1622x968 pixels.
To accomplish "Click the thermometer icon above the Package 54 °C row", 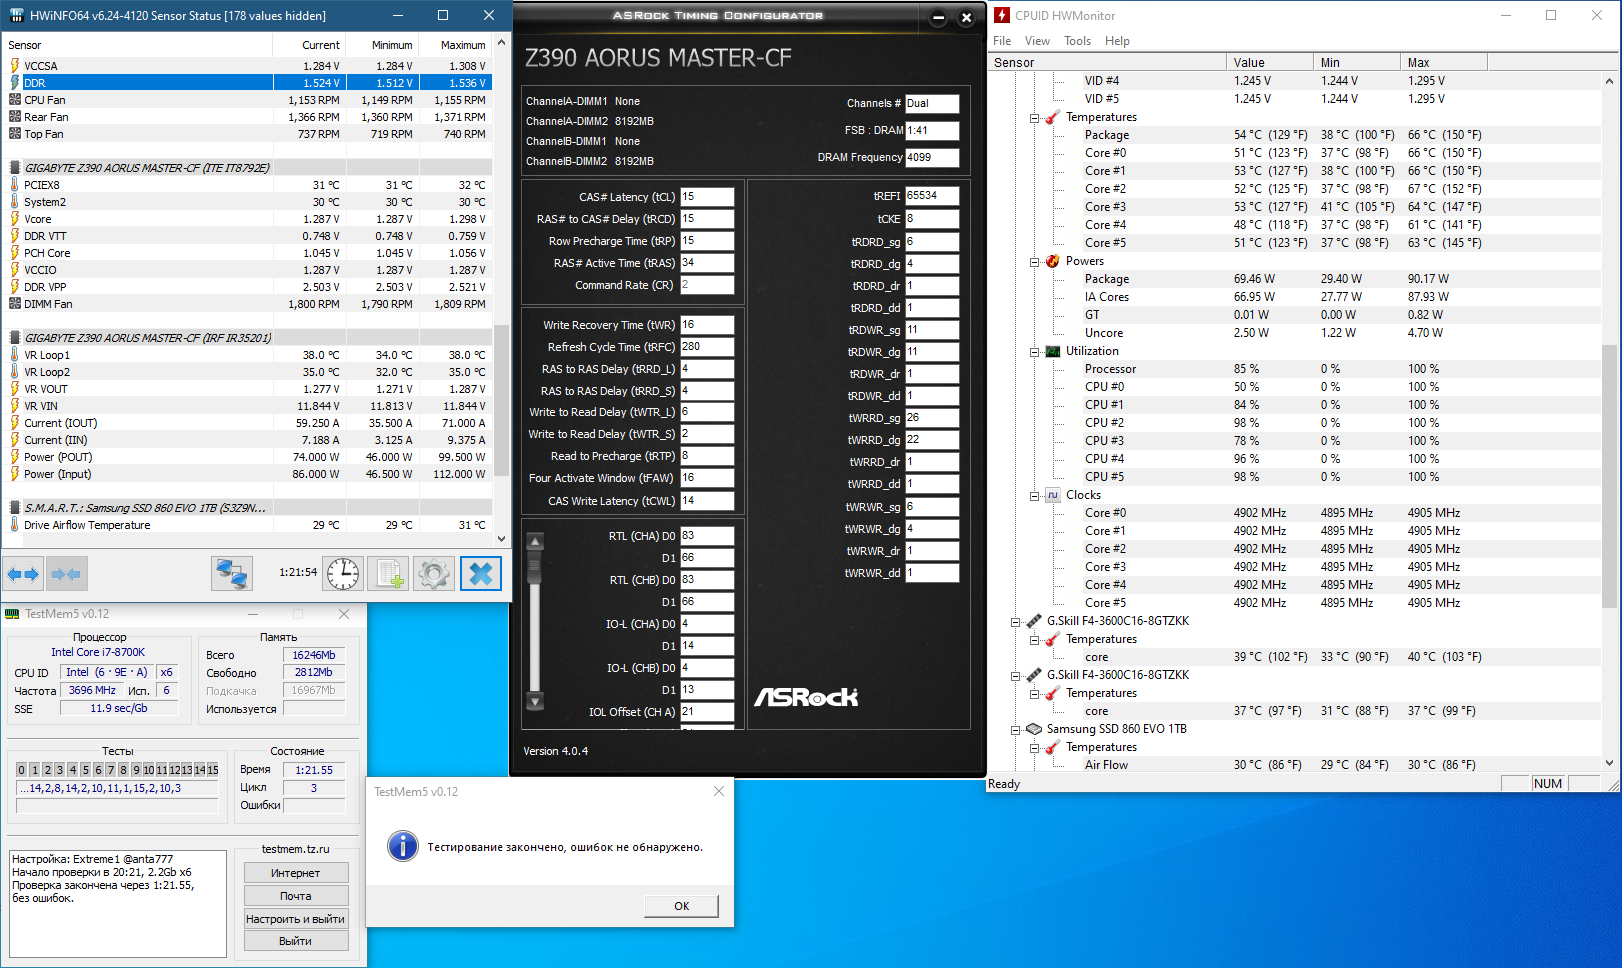I will tap(1052, 117).
